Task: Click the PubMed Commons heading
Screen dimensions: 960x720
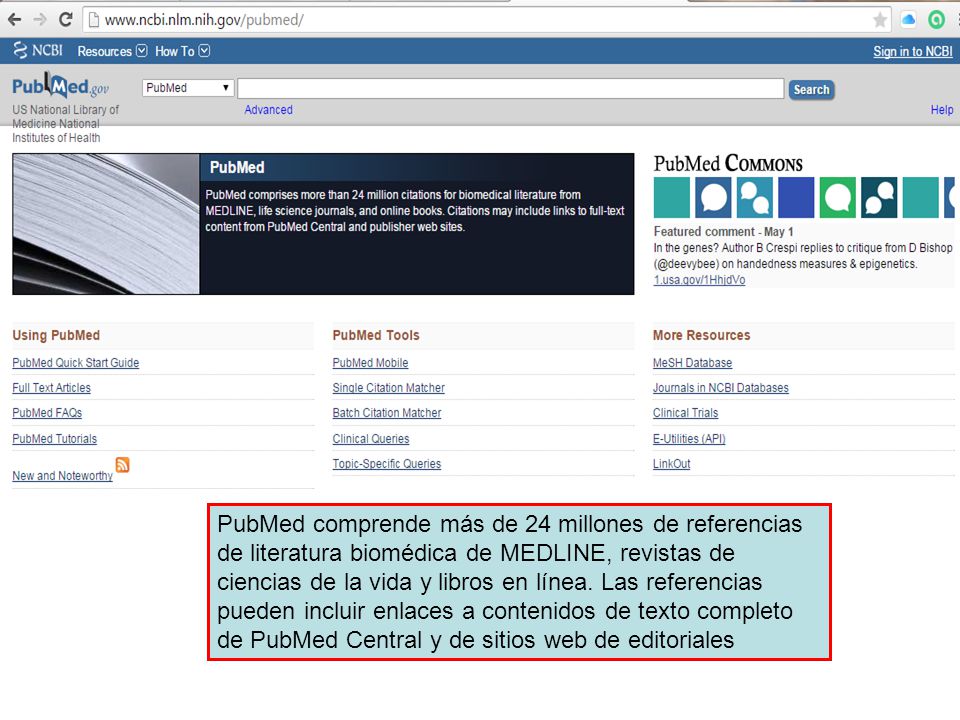Action: point(728,163)
